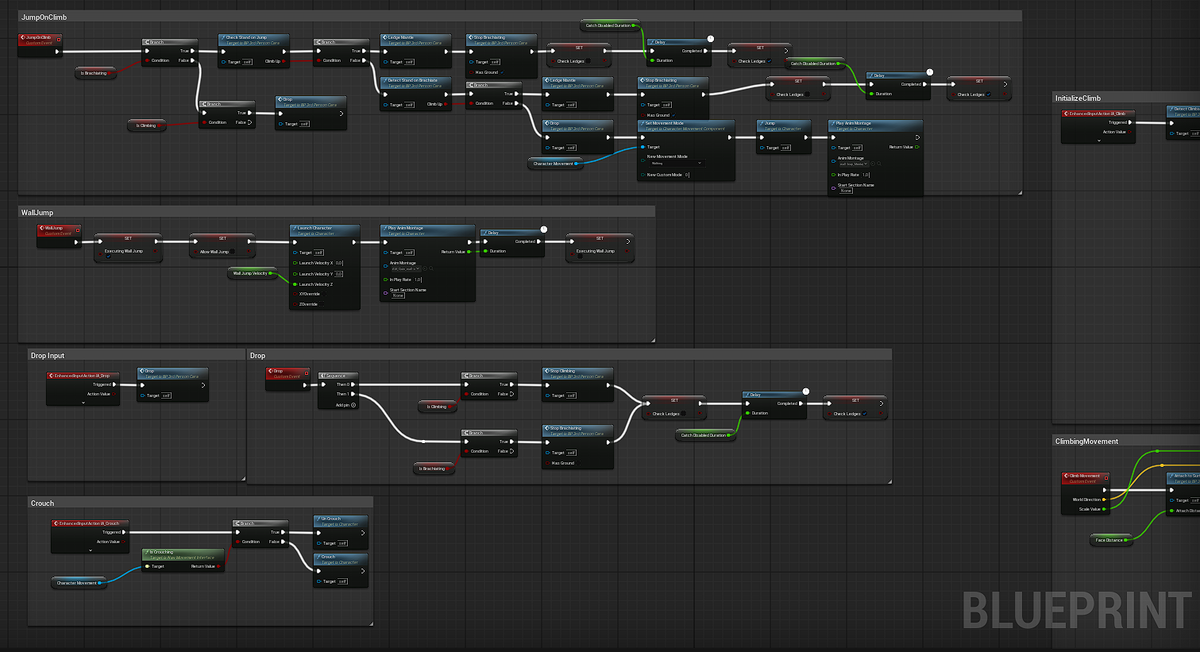The height and width of the screenshot is (652, 1200).
Task: Click the clock icon on WallJump's Delay node
Action: pyautogui.click(x=544, y=228)
